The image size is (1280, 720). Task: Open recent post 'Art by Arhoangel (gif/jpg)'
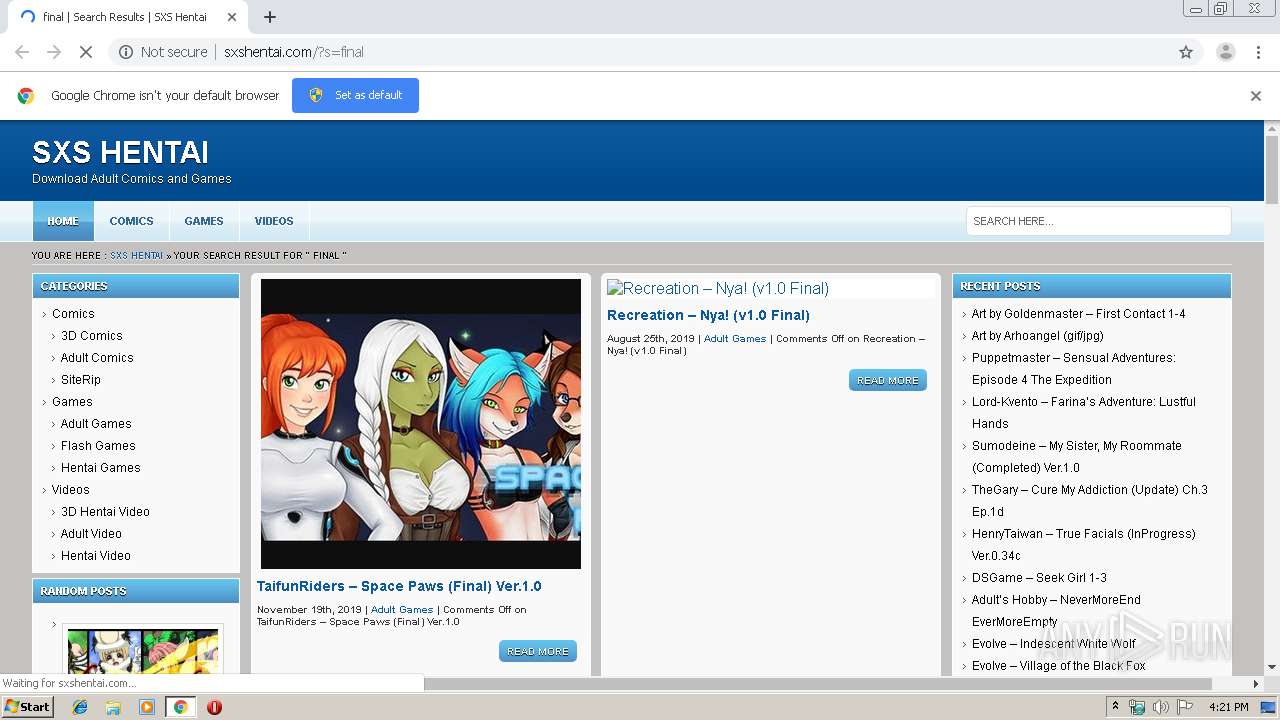[1038, 336]
